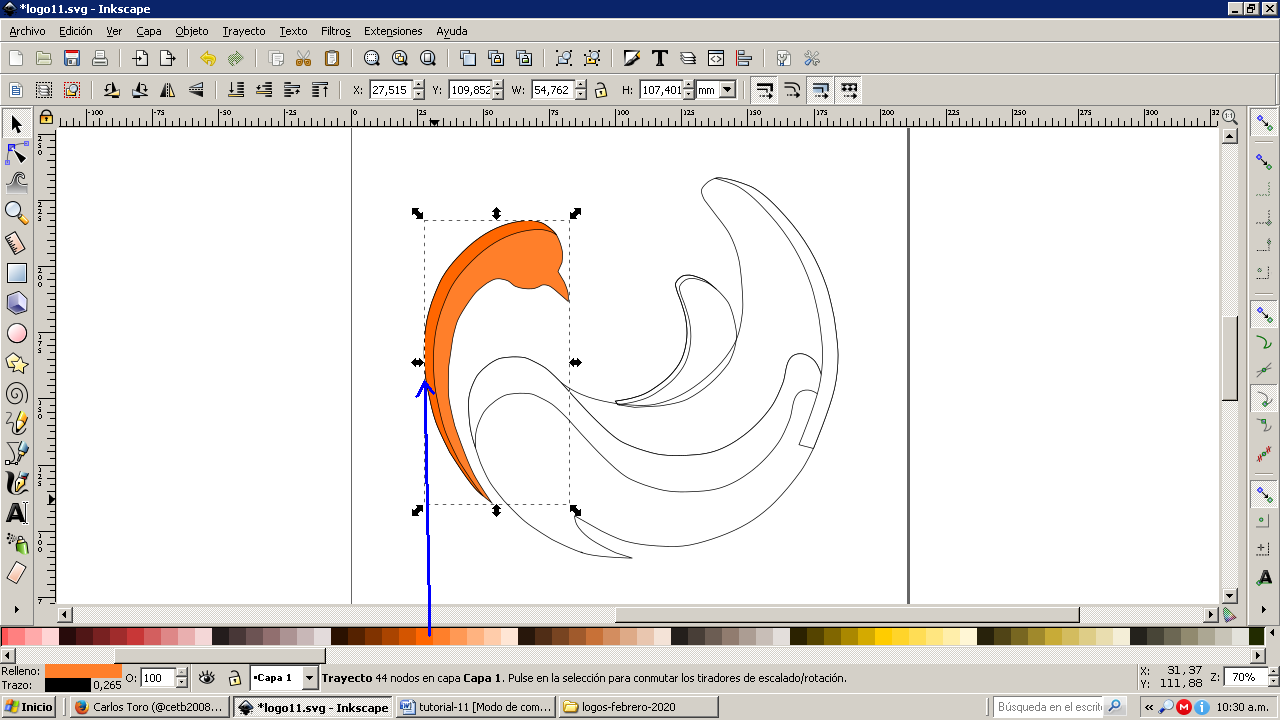The image size is (1280, 720).
Task: Toggle move gradients with objects
Action: click(x=820, y=90)
